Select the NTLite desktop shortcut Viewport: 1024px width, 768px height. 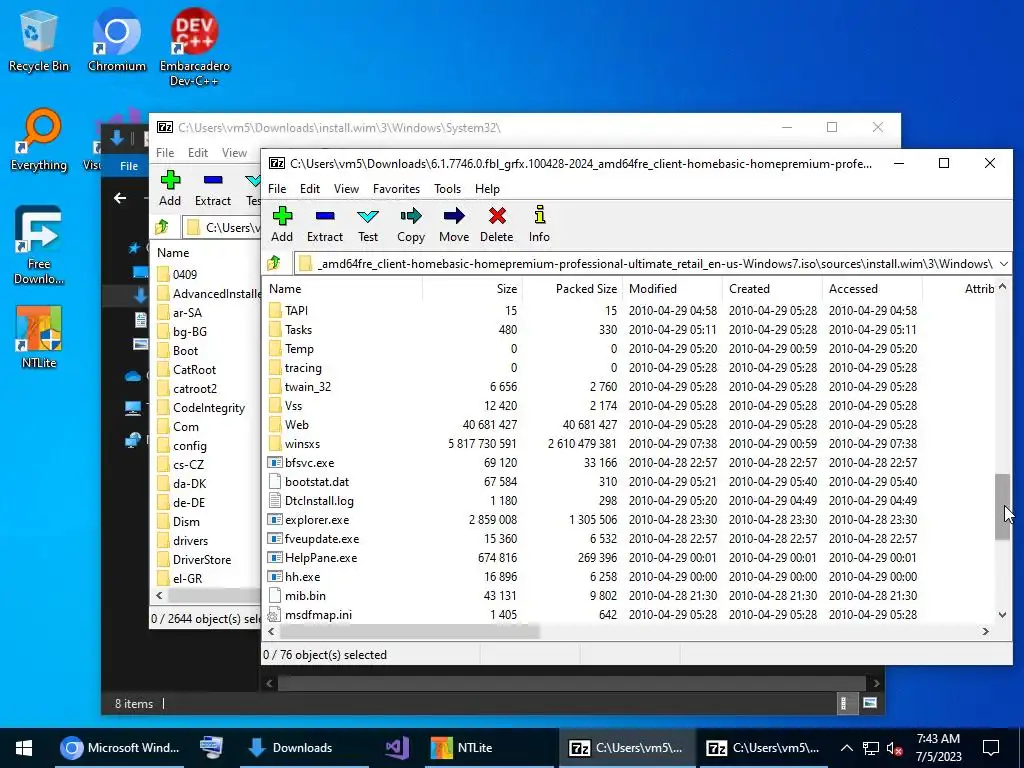coord(39,338)
